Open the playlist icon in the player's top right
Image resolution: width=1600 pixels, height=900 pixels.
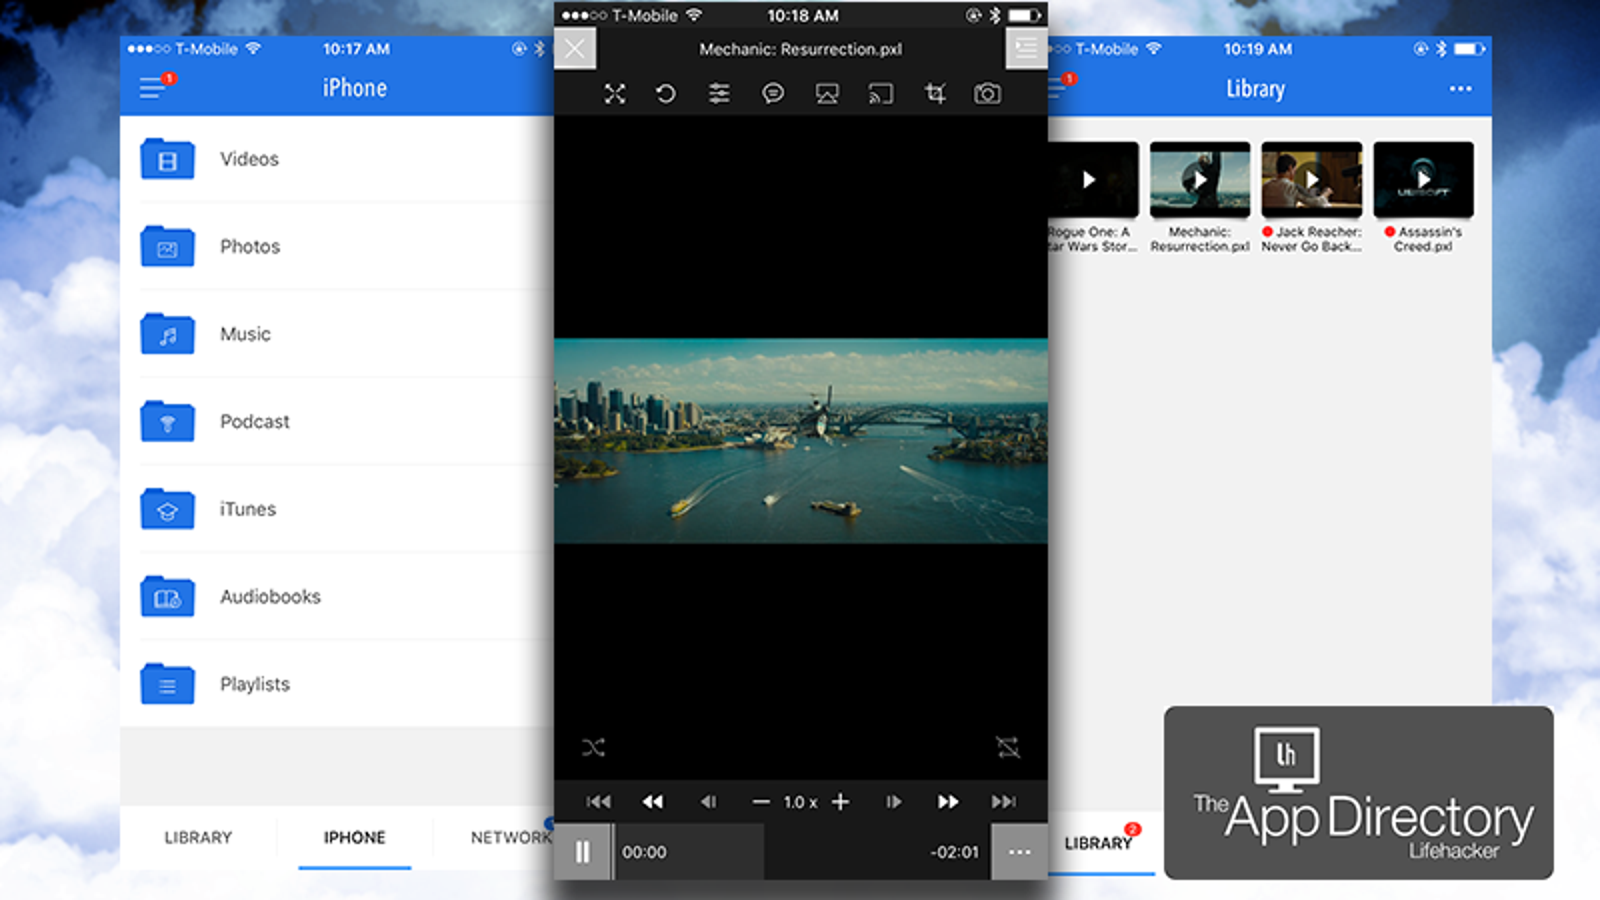[x=1026, y=48]
